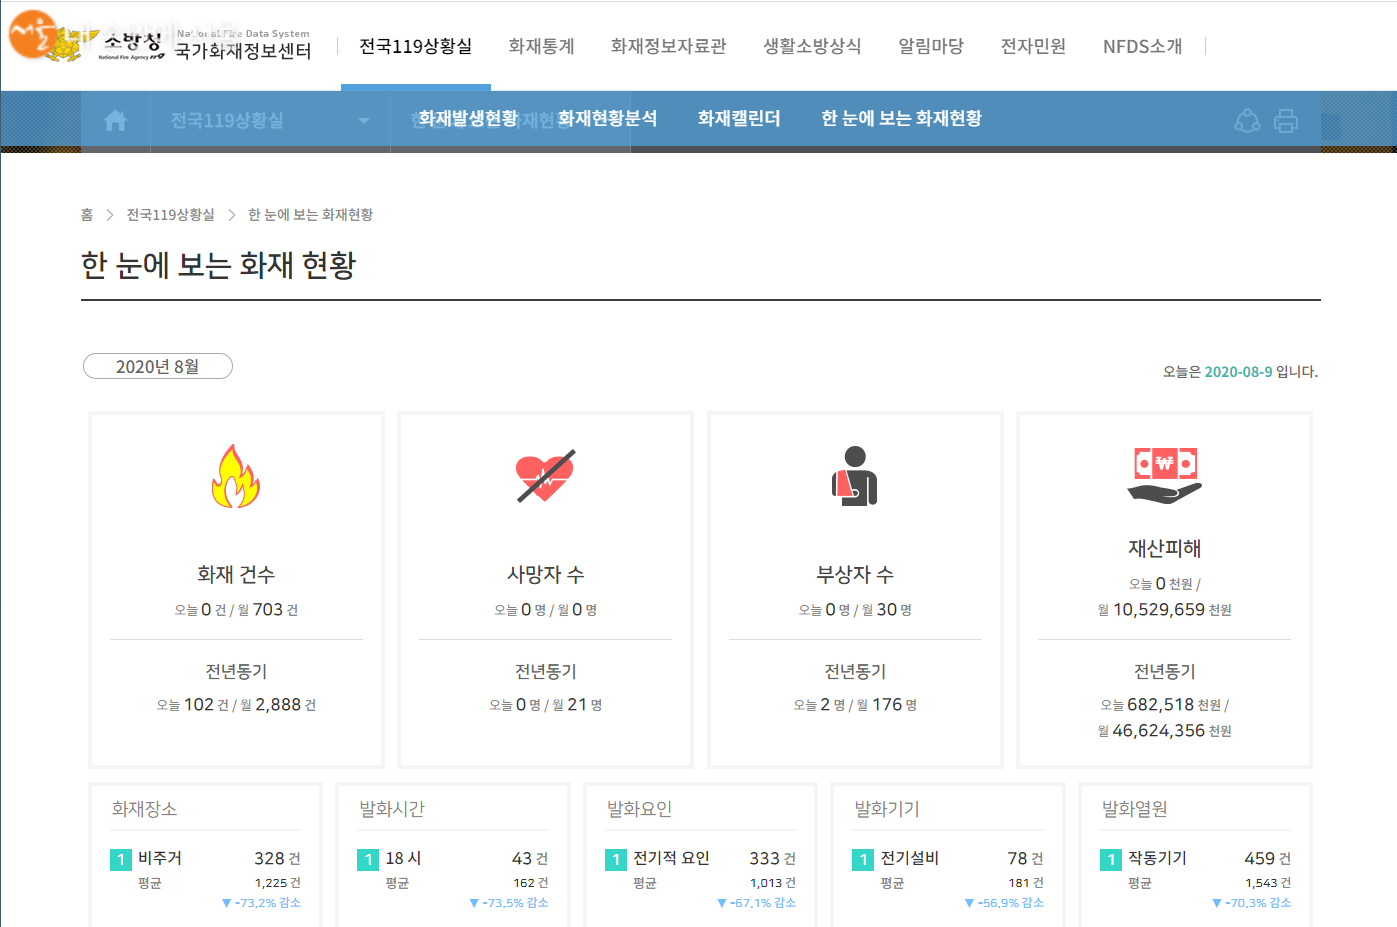This screenshot has width=1397, height=927.
Task: Click the broken heart icon above 사망자 수
Action: (x=545, y=476)
